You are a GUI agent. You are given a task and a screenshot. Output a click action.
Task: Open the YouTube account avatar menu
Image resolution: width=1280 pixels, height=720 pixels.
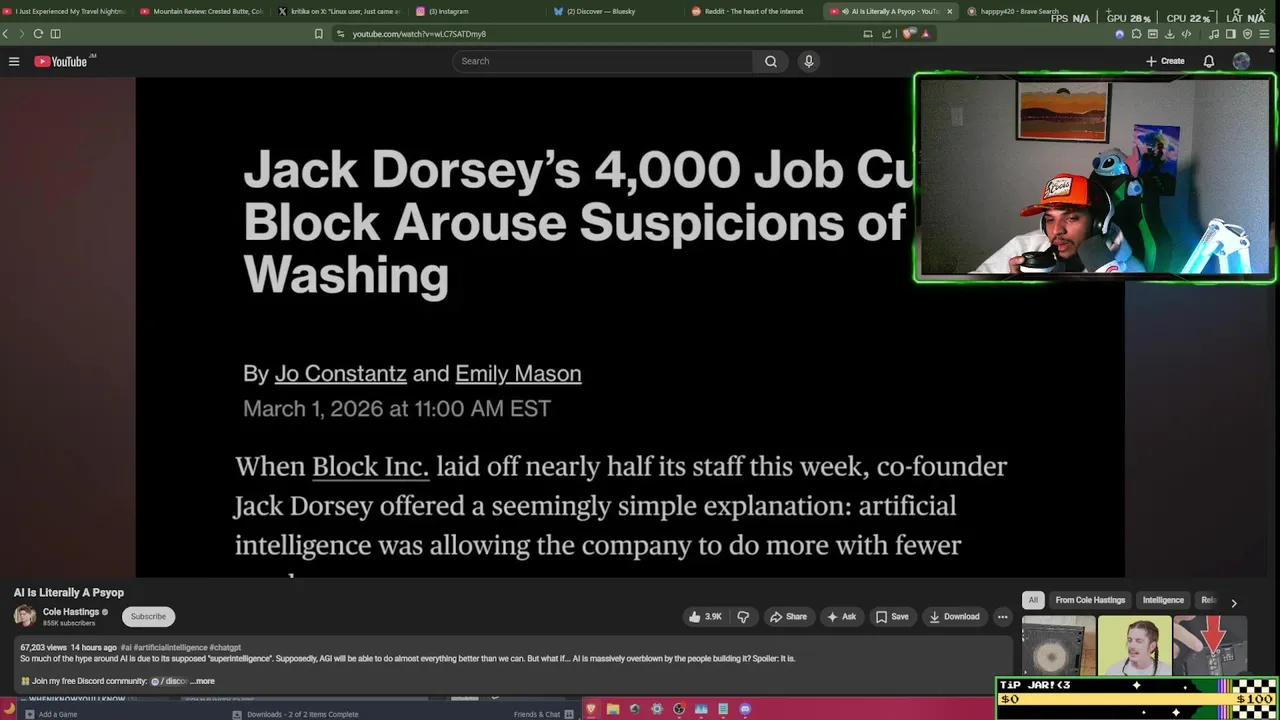1241,61
